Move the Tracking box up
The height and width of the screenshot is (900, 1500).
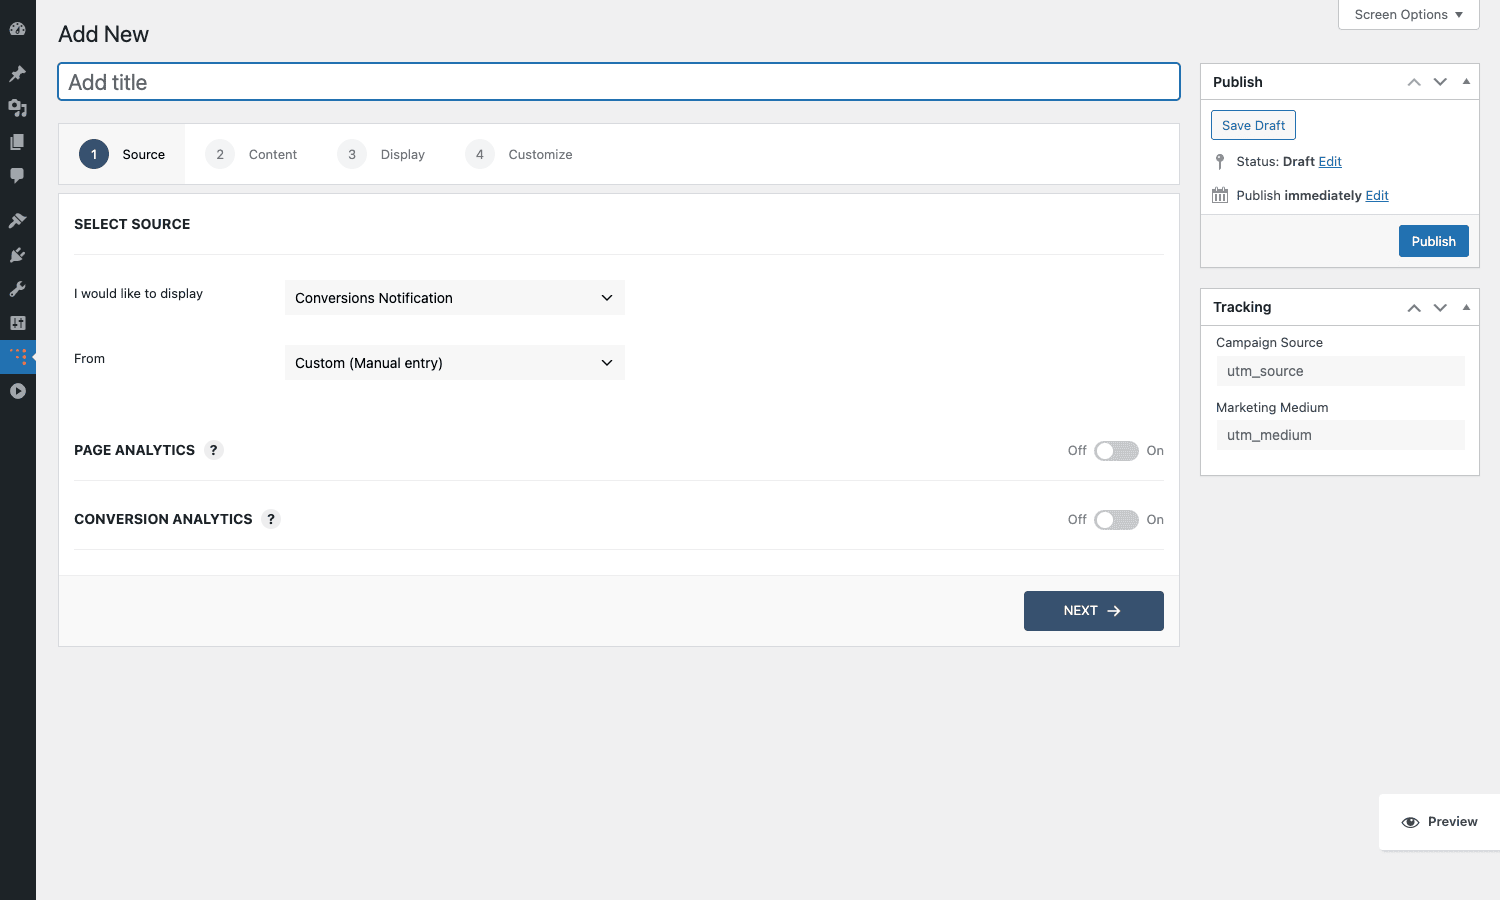[x=1414, y=307]
